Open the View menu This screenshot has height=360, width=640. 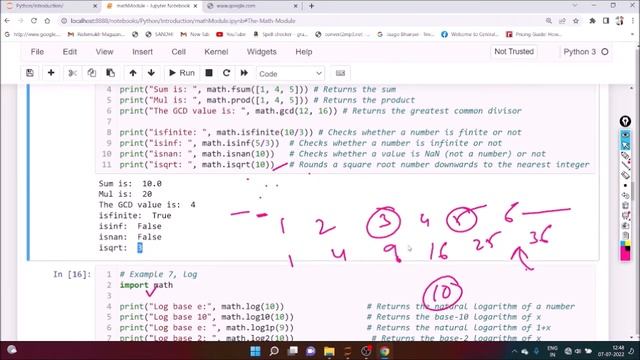click(104, 52)
